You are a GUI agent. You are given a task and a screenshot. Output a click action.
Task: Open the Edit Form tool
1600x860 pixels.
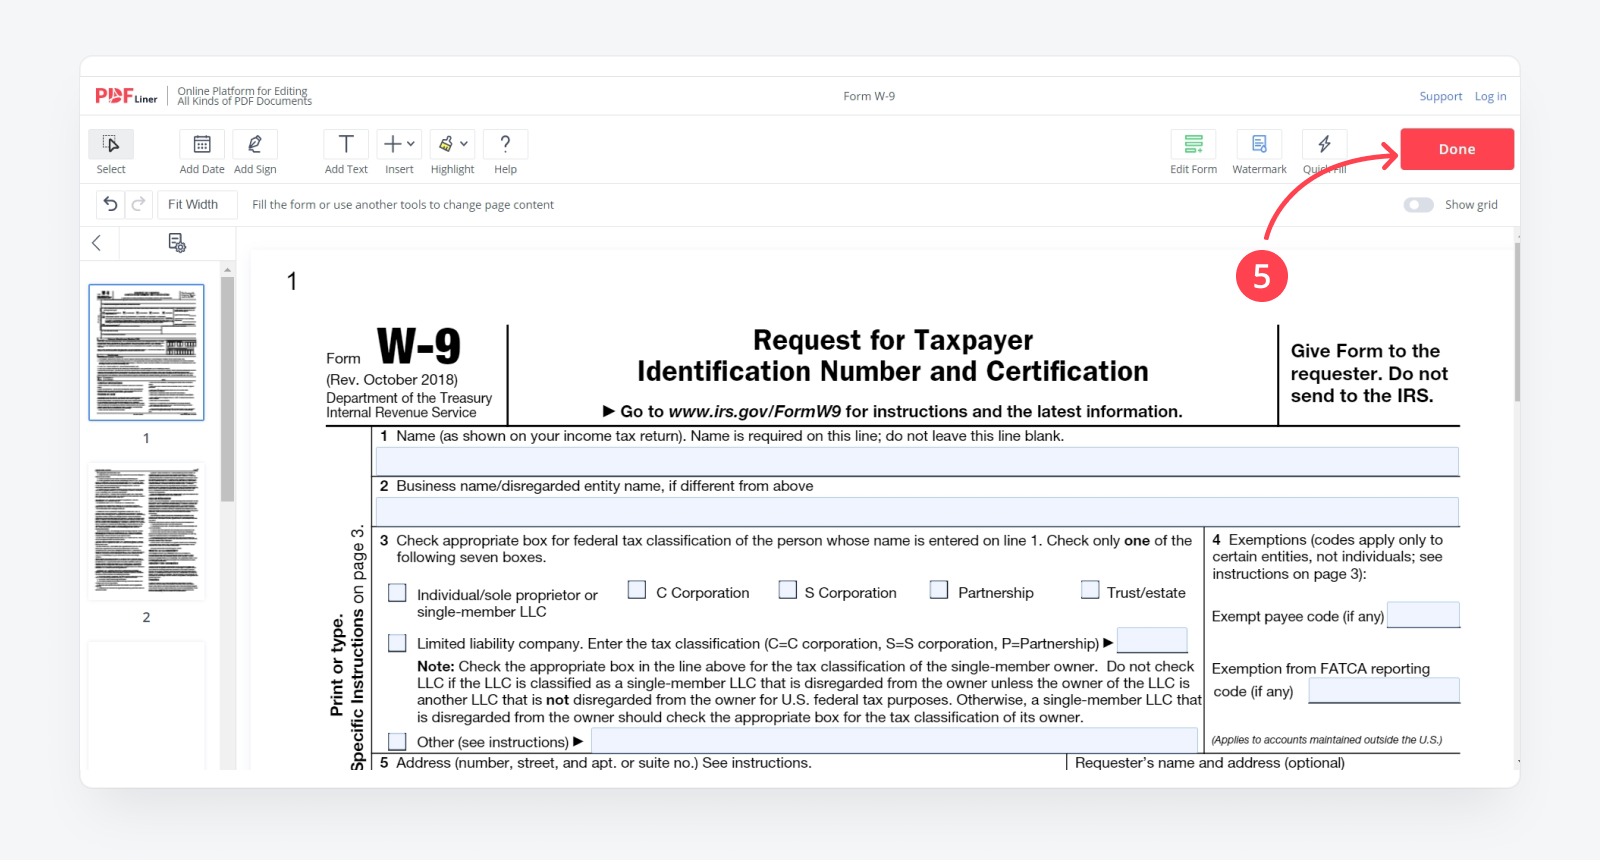(1193, 144)
